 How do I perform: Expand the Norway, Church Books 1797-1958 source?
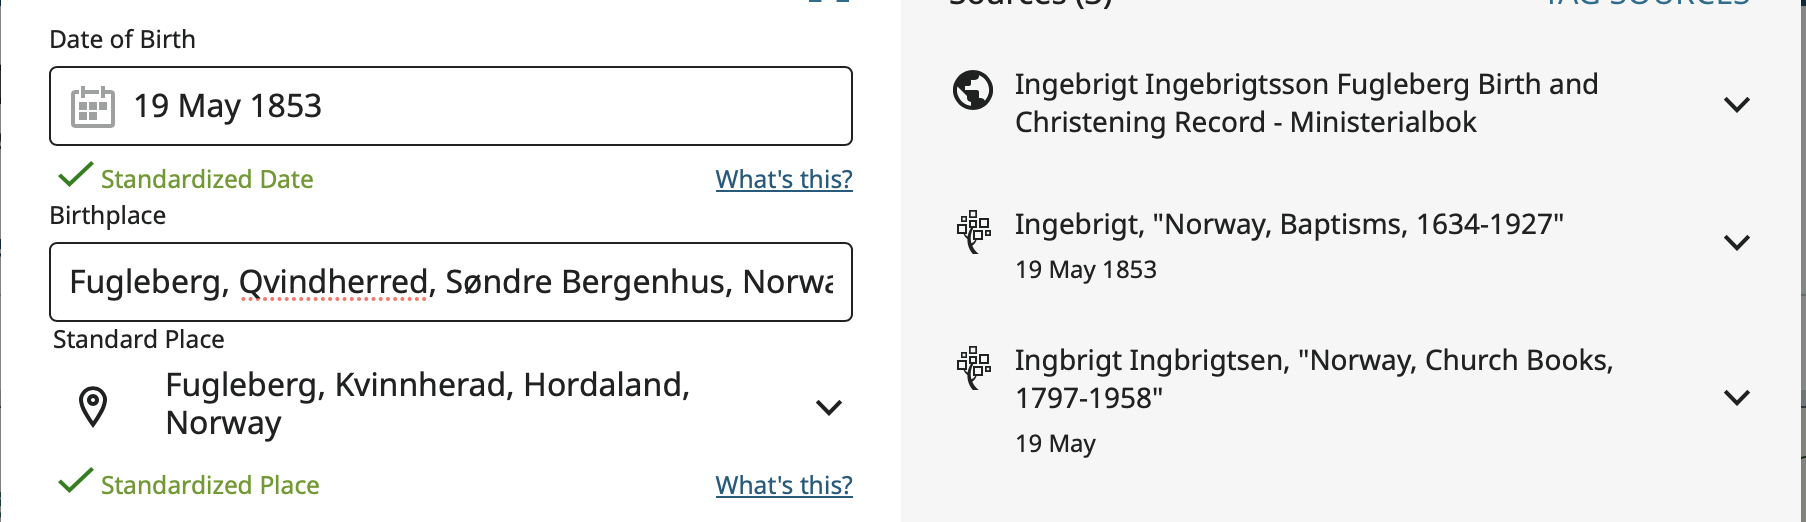pos(1737,397)
